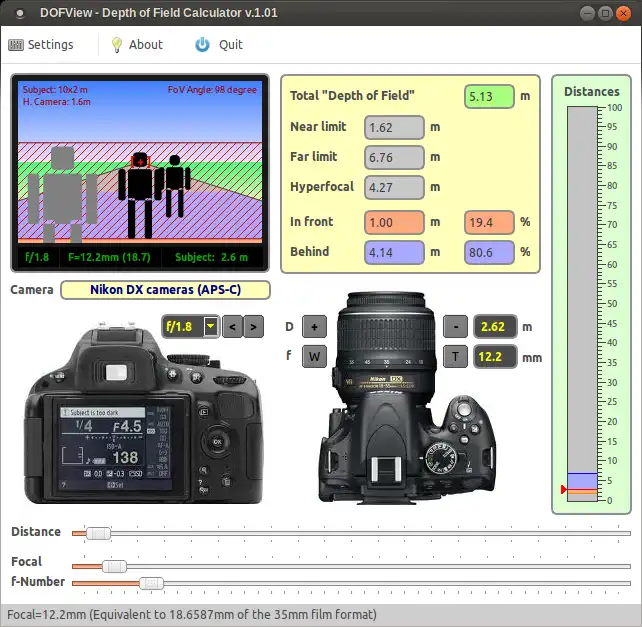Viewport: 642px width, 627px height.
Task: Click the window menu dot in title bar
Action: coord(20,14)
